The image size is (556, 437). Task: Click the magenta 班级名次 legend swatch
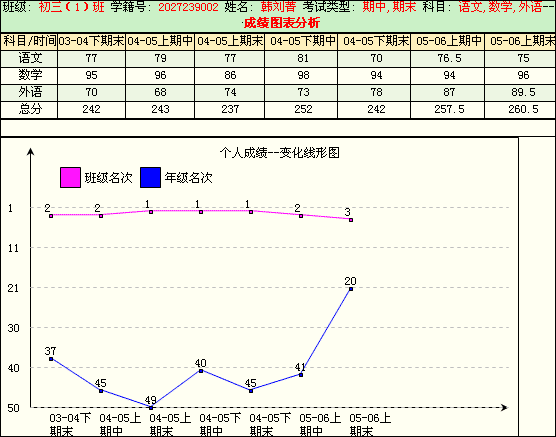[x=70, y=177]
